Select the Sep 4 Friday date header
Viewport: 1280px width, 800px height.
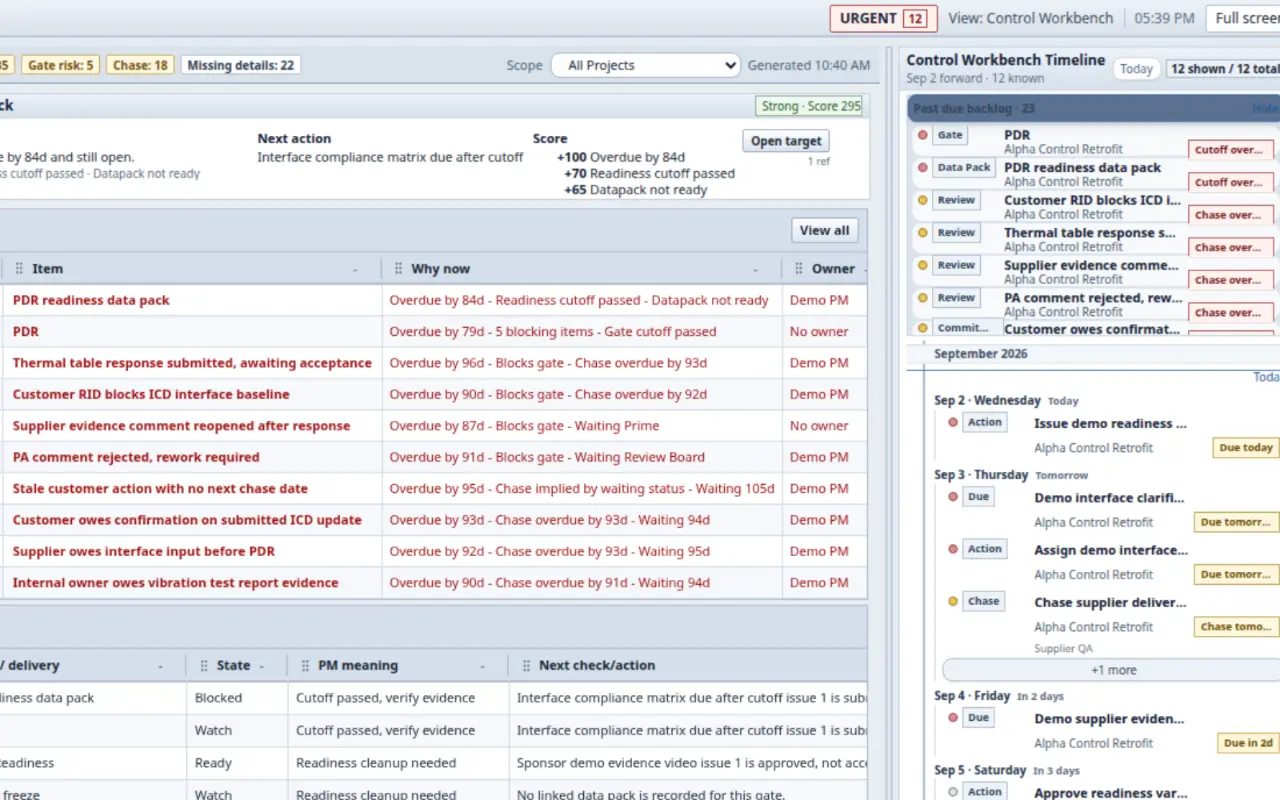coord(972,695)
